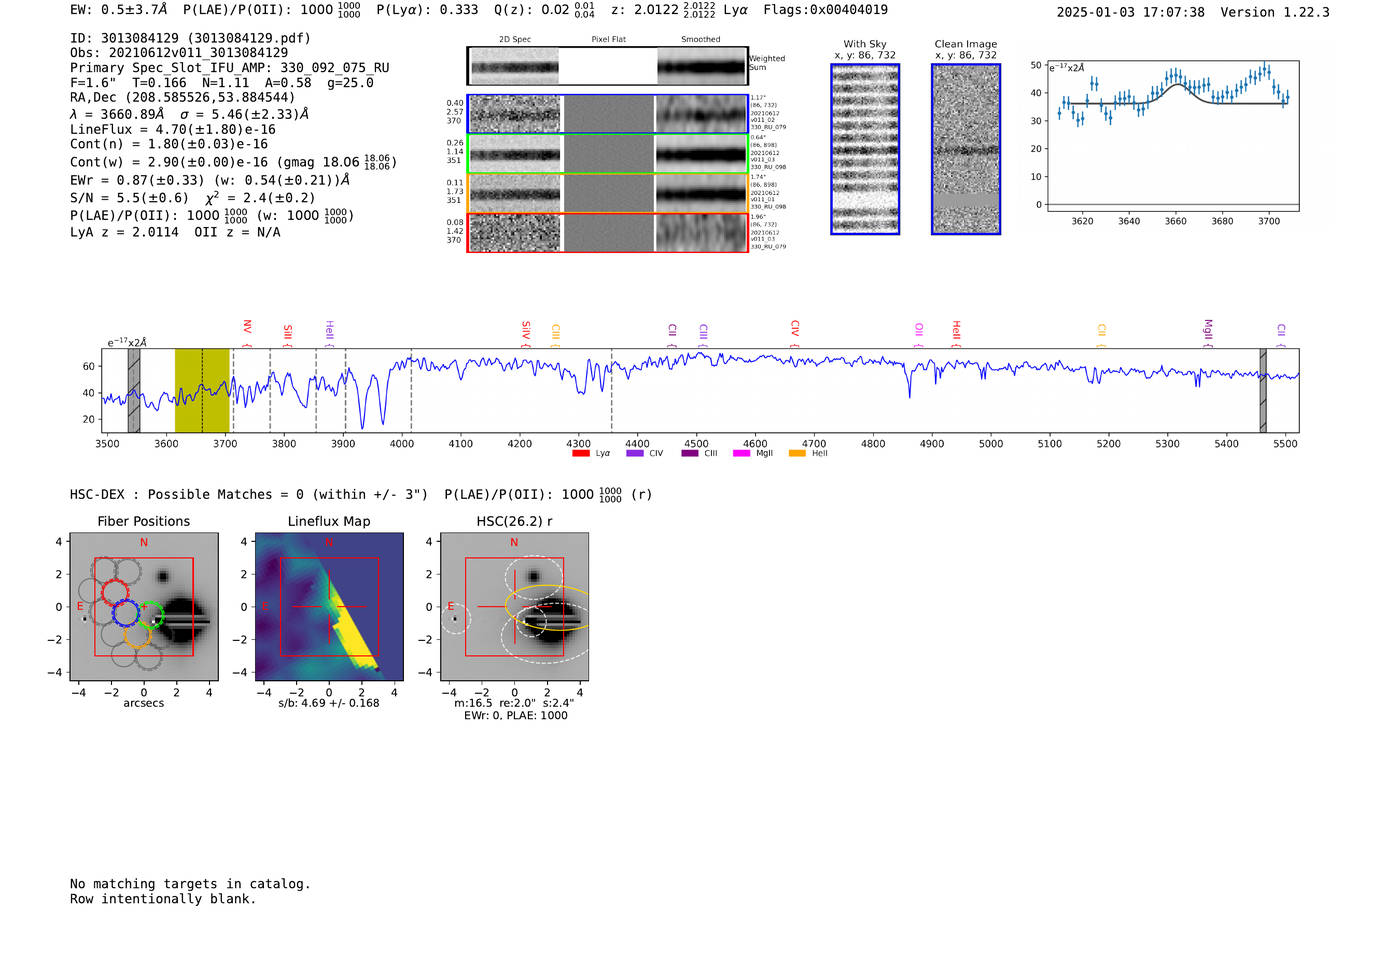Click the MgII magenta legend swatch
Image resolution: width=1400 pixels, height=953 pixels.
click(x=741, y=453)
